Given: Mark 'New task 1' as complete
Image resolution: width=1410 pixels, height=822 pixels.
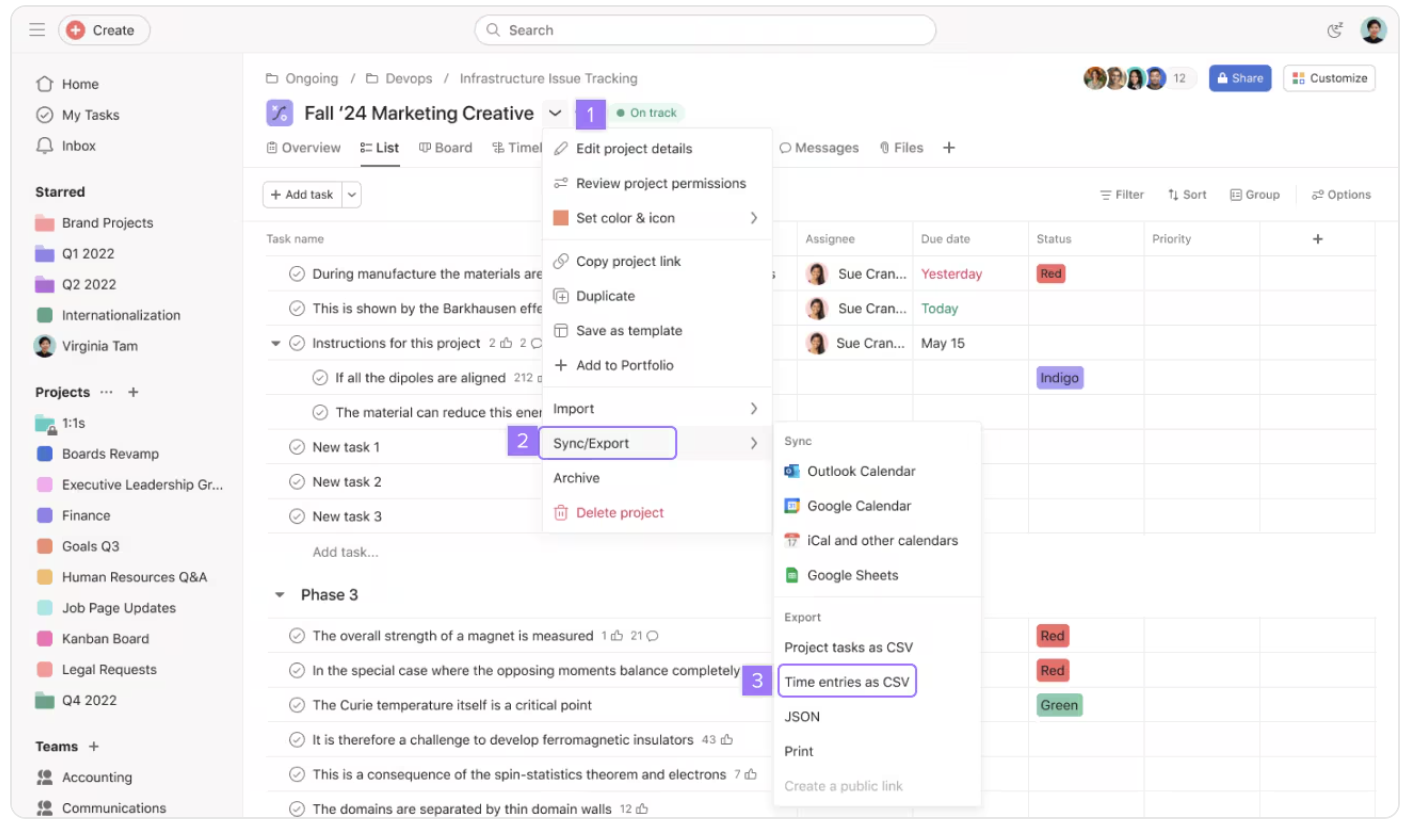Looking at the screenshot, I should click(x=297, y=447).
